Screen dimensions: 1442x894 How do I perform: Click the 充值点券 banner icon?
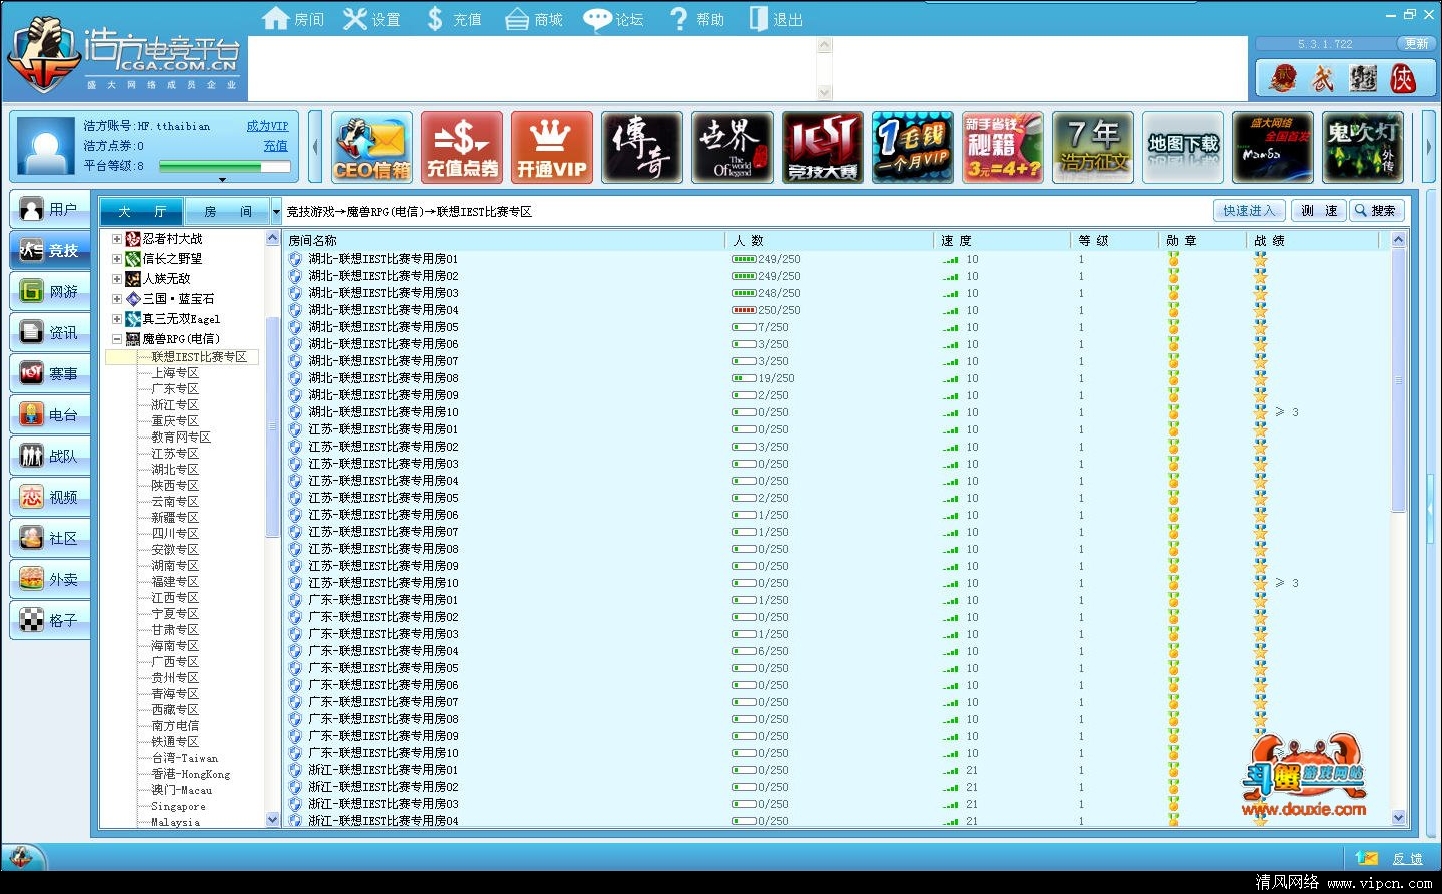462,148
